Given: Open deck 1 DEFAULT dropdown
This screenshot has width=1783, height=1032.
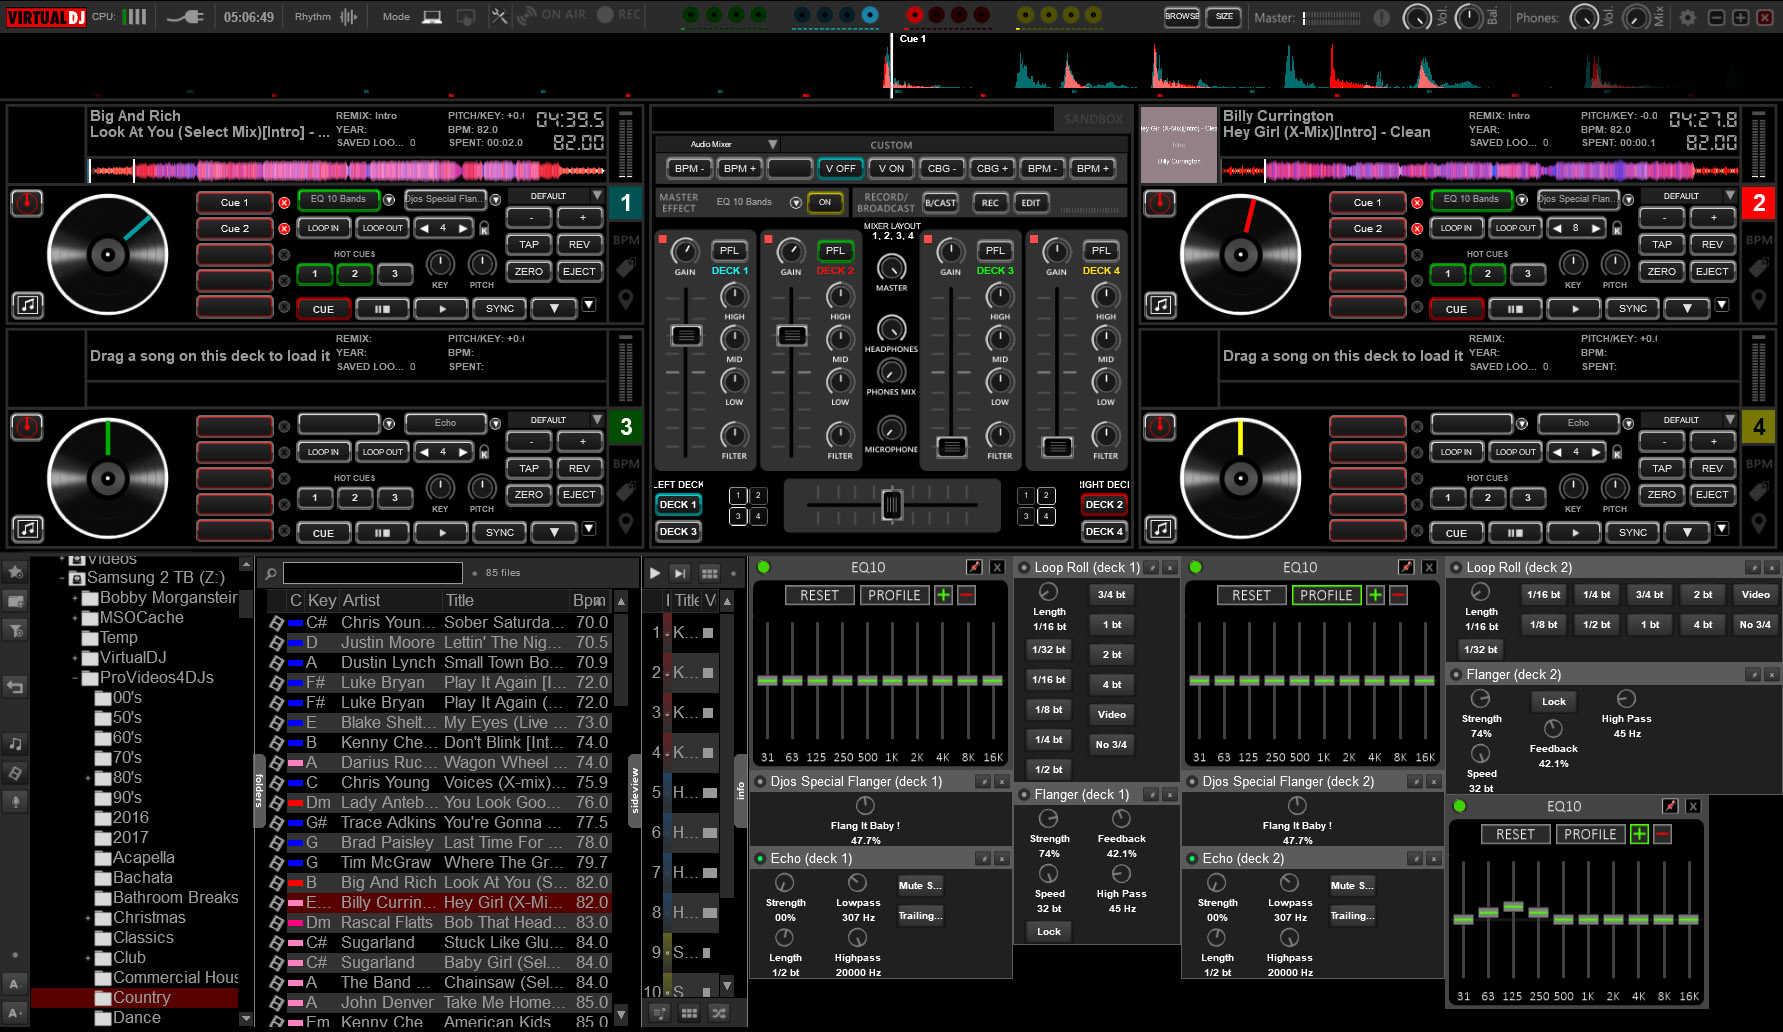Looking at the screenshot, I should click(596, 196).
